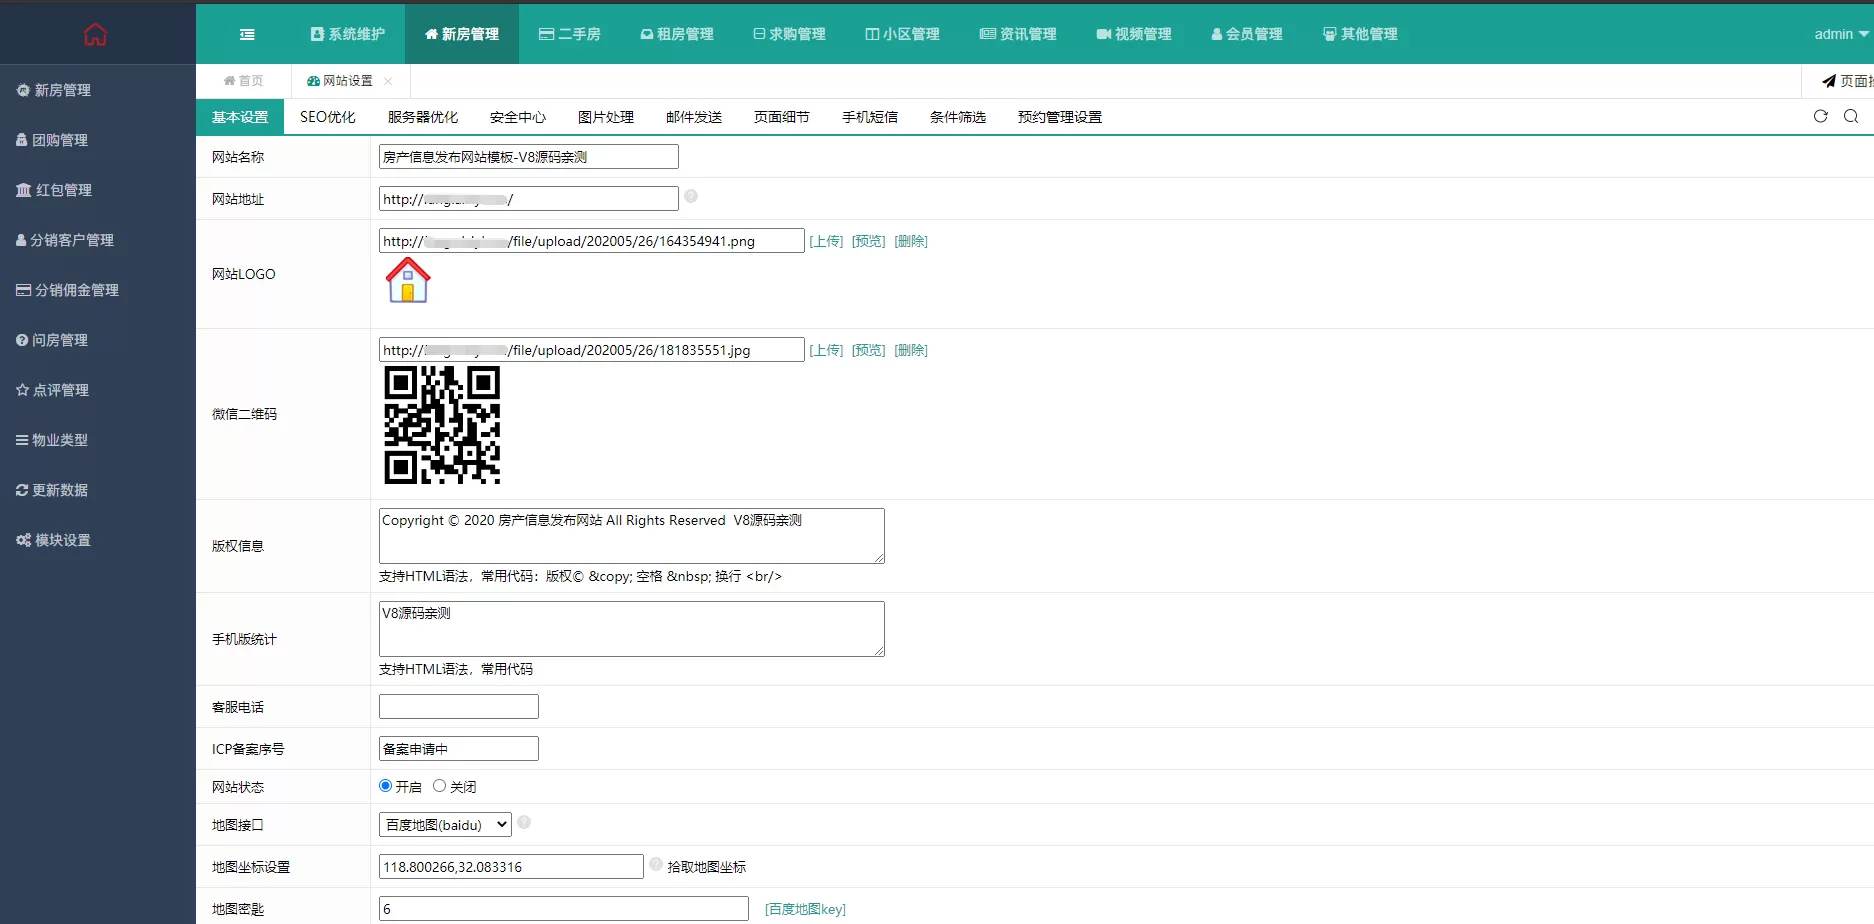The image size is (1874, 924).
Task: Click the red home logo icon
Action: pyautogui.click(x=95, y=35)
